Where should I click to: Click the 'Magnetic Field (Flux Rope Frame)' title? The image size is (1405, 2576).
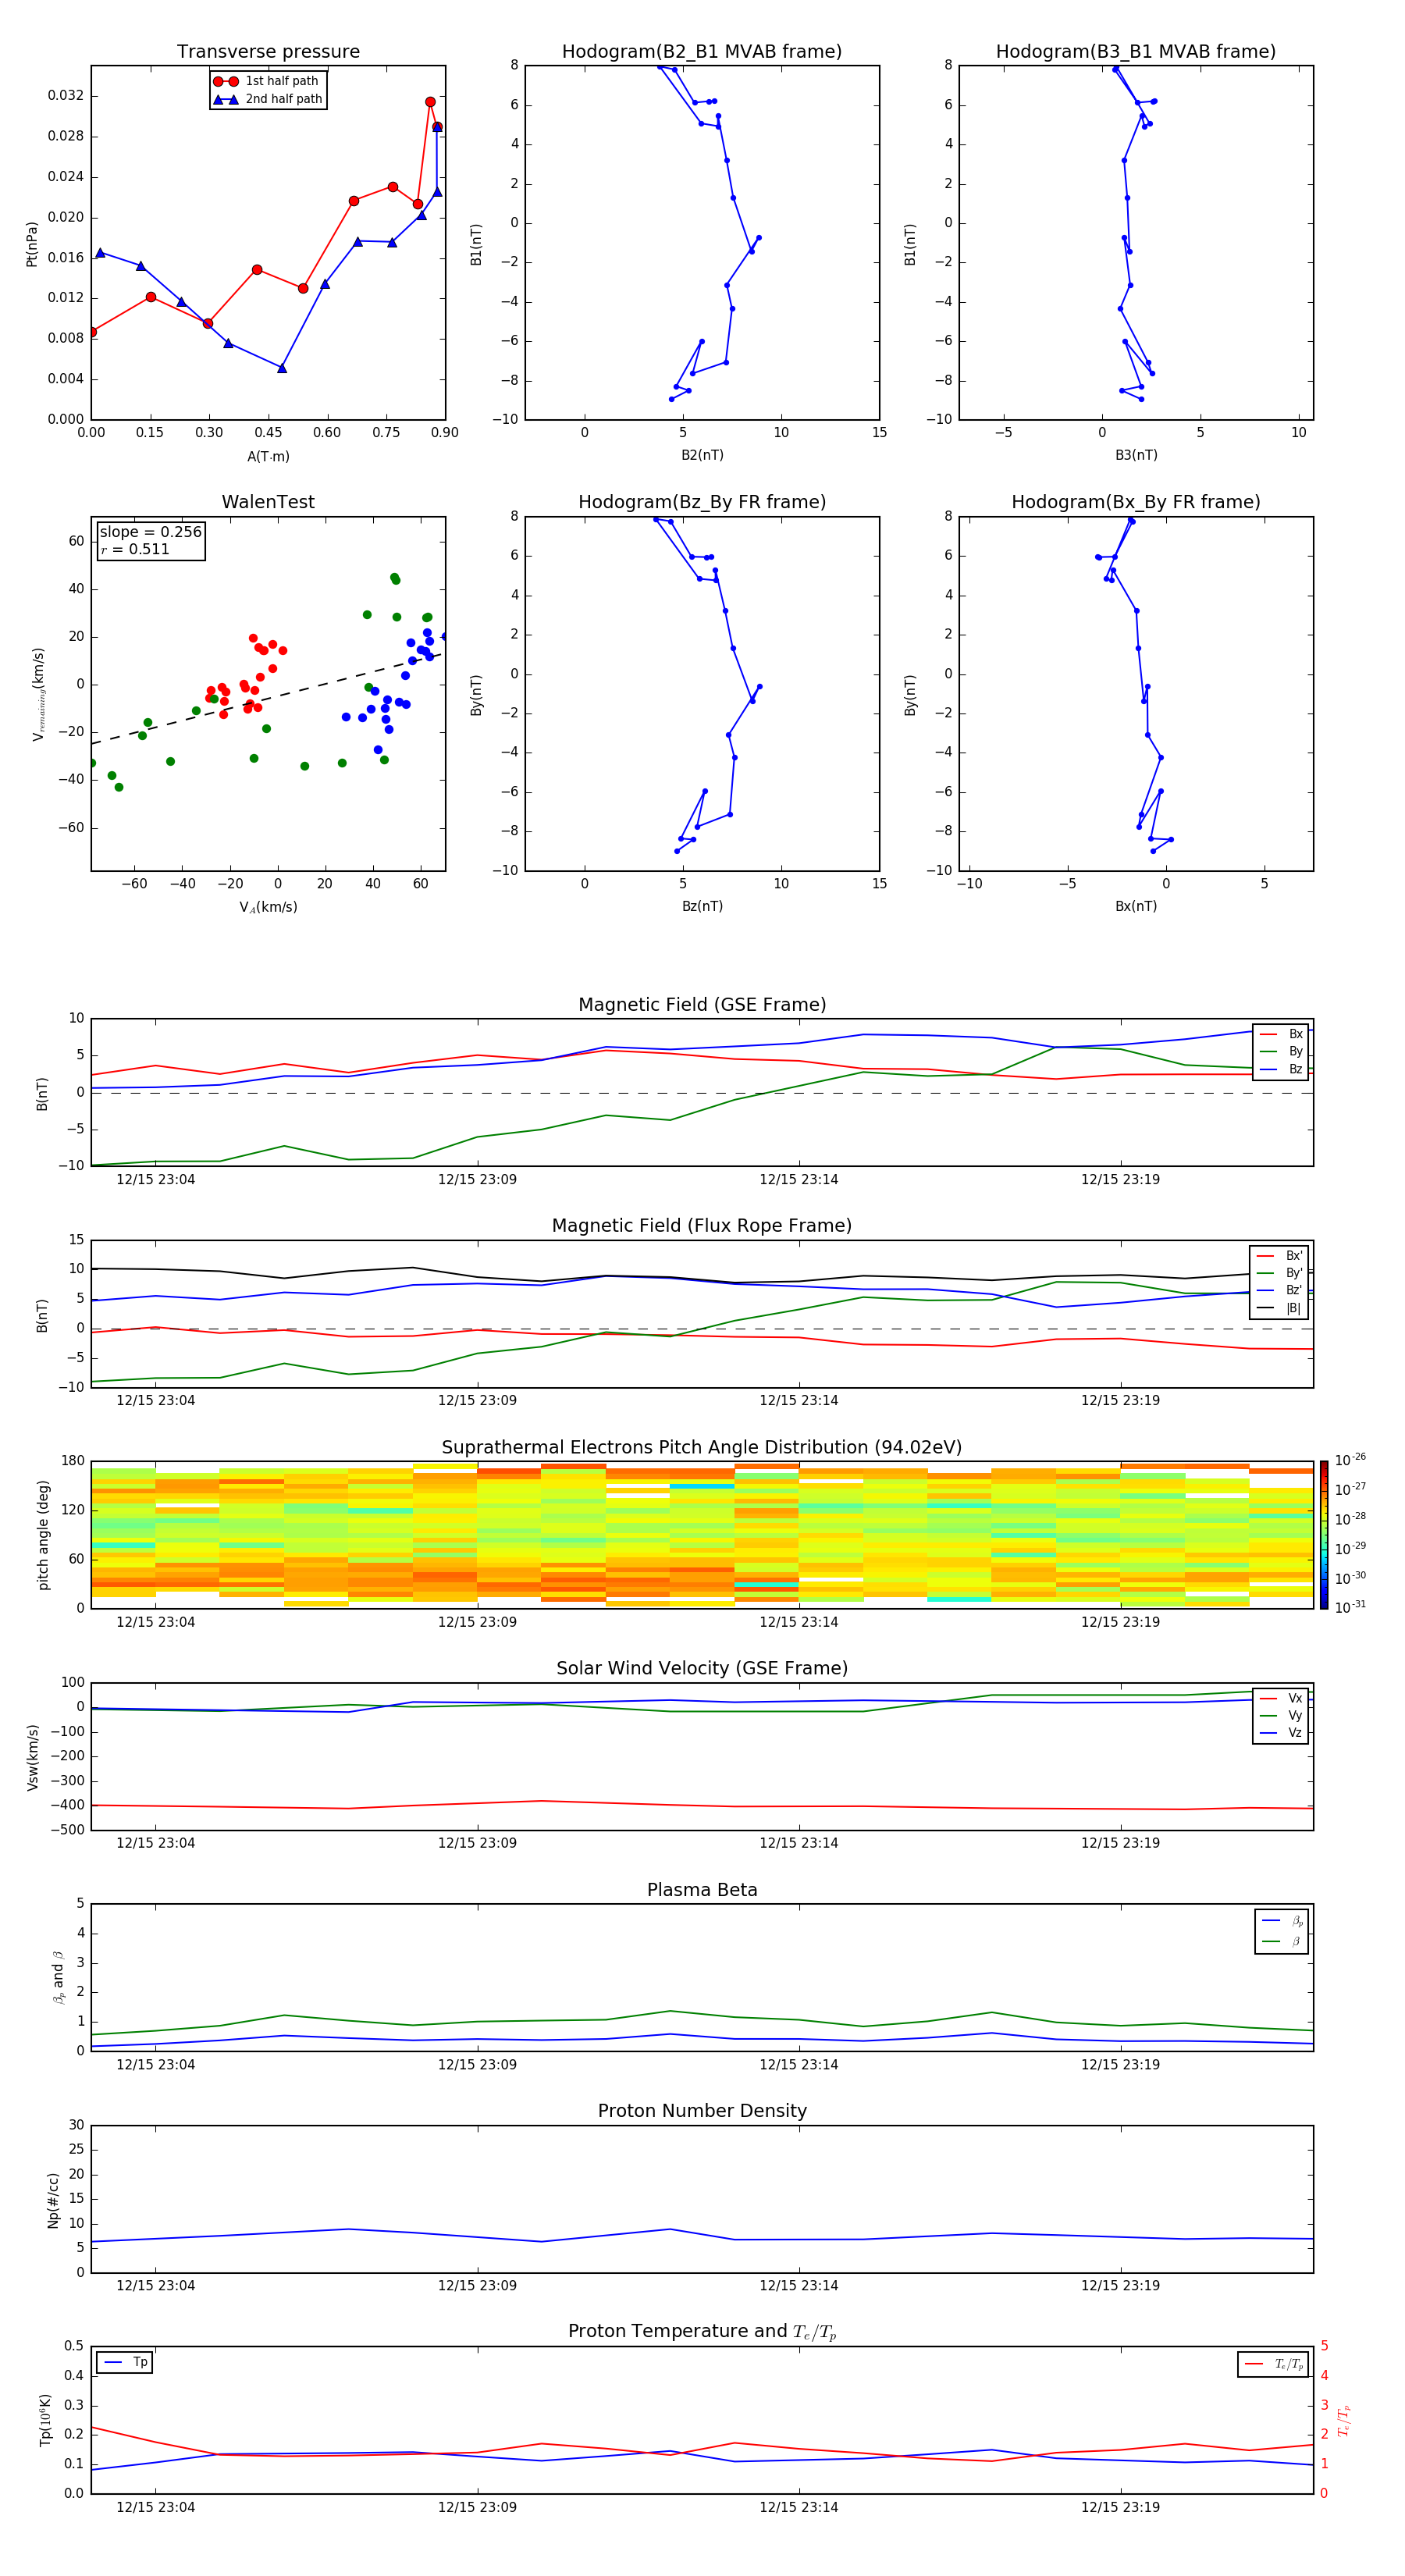point(702,1226)
